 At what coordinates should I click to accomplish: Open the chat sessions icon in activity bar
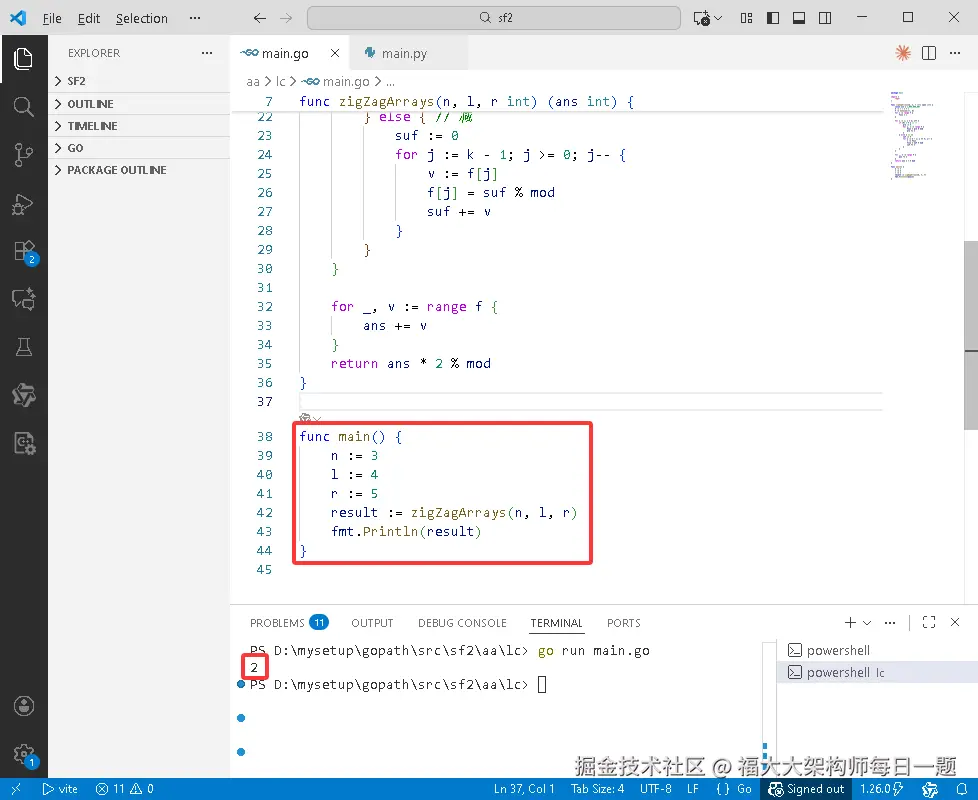(x=23, y=299)
